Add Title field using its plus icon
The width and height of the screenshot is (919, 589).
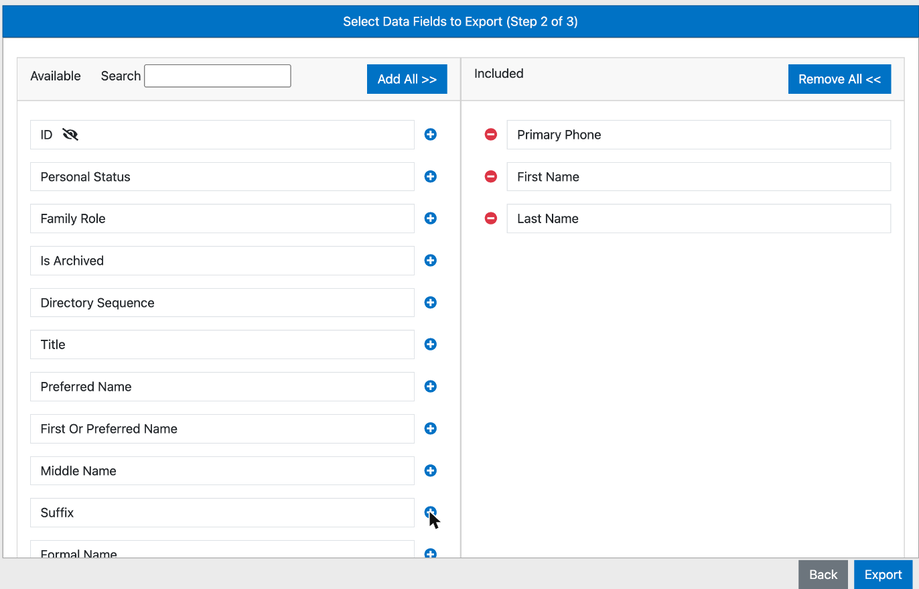pyautogui.click(x=430, y=345)
